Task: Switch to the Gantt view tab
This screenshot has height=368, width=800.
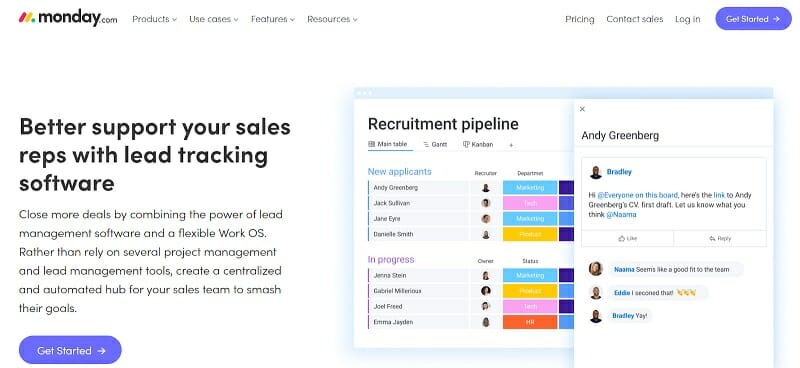Action: tap(435, 144)
